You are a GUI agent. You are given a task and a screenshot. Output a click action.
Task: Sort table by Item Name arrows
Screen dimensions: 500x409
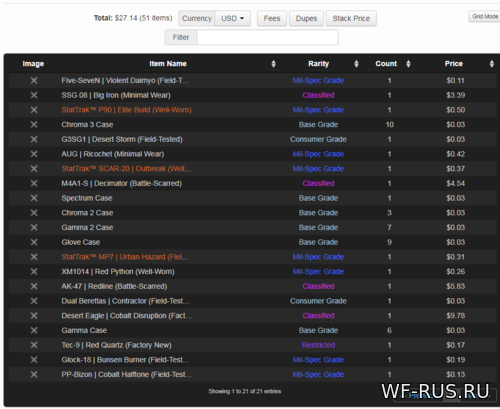coord(273,64)
